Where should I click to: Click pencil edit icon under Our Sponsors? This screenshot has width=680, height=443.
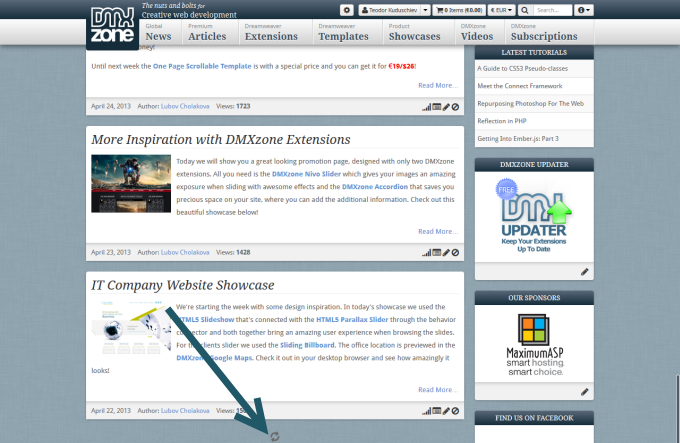tap(585, 392)
